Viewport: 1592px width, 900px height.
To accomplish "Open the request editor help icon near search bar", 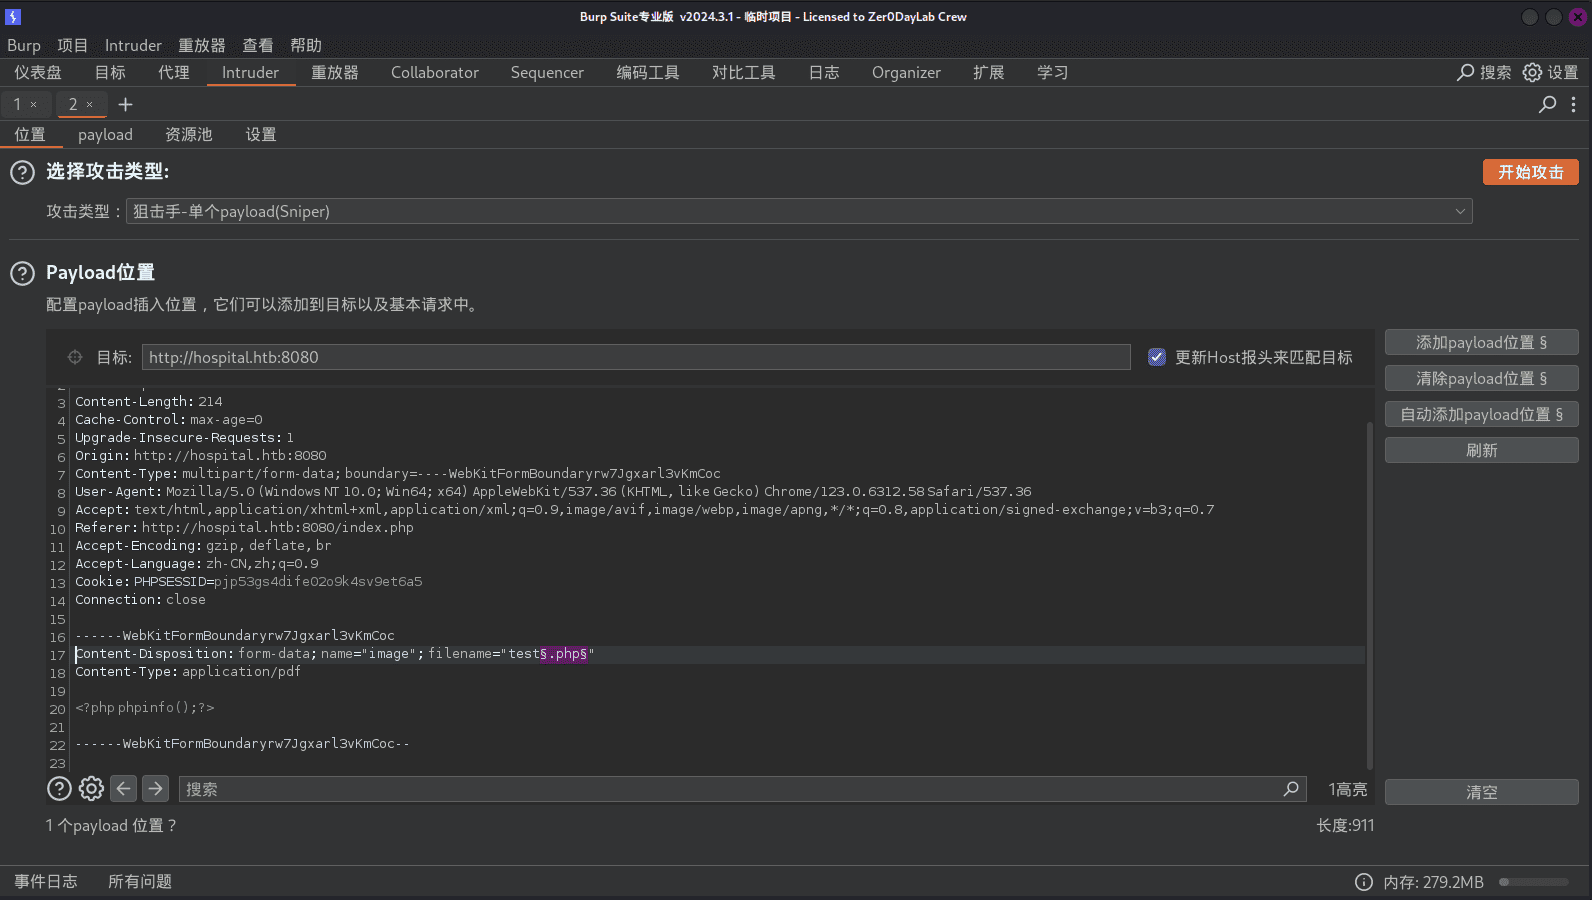I will coord(59,789).
